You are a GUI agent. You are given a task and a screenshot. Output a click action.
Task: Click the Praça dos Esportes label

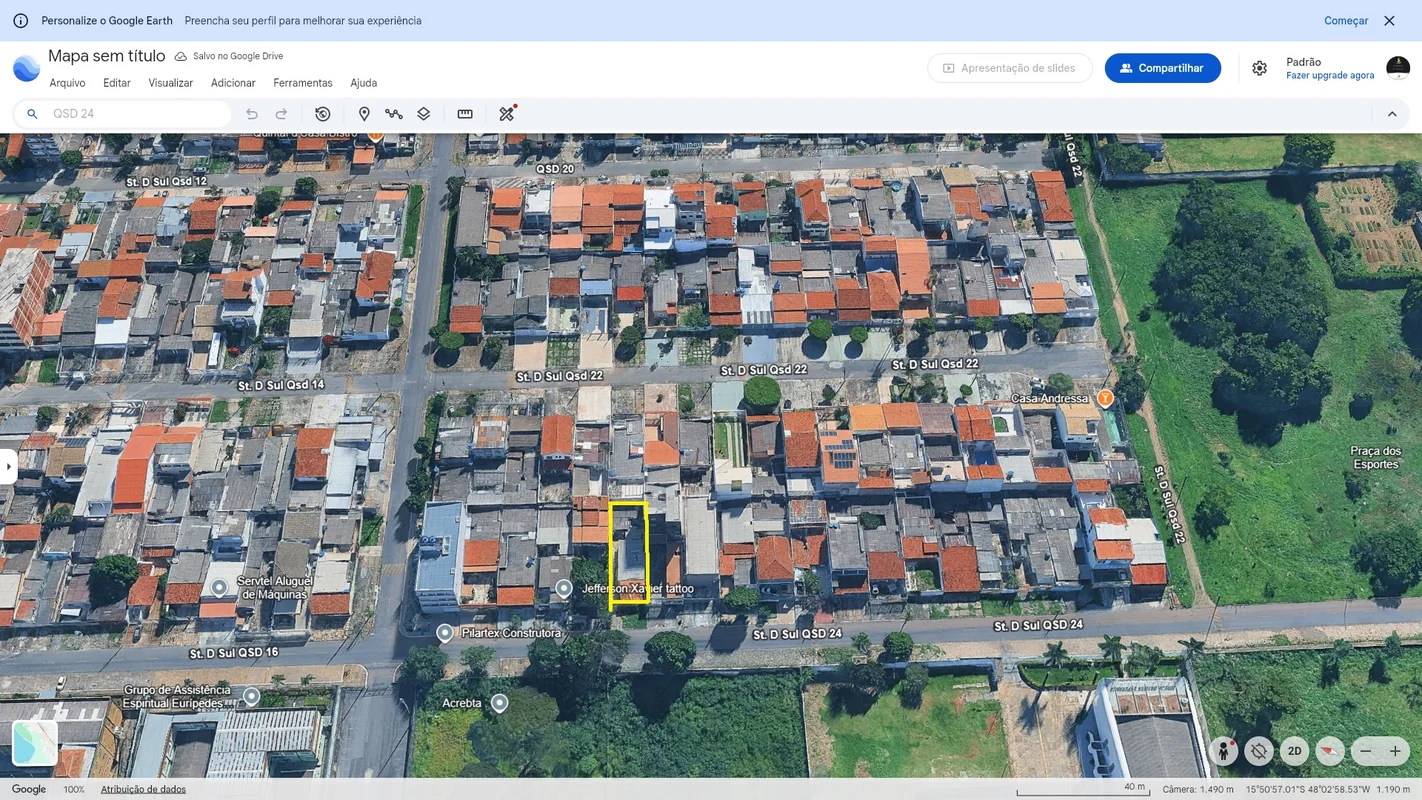pos(1376,458)
